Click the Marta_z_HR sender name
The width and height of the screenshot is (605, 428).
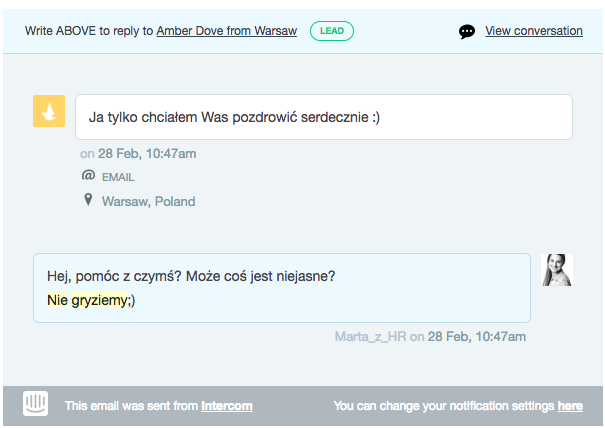point(370,337)
